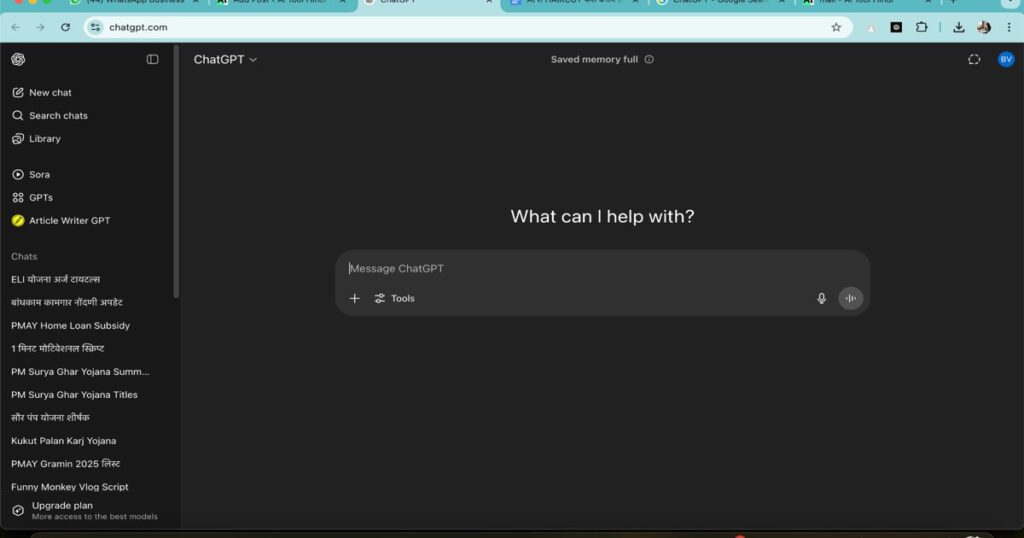Click the New chat pencil icon
1024x538 pixels.
18,93
